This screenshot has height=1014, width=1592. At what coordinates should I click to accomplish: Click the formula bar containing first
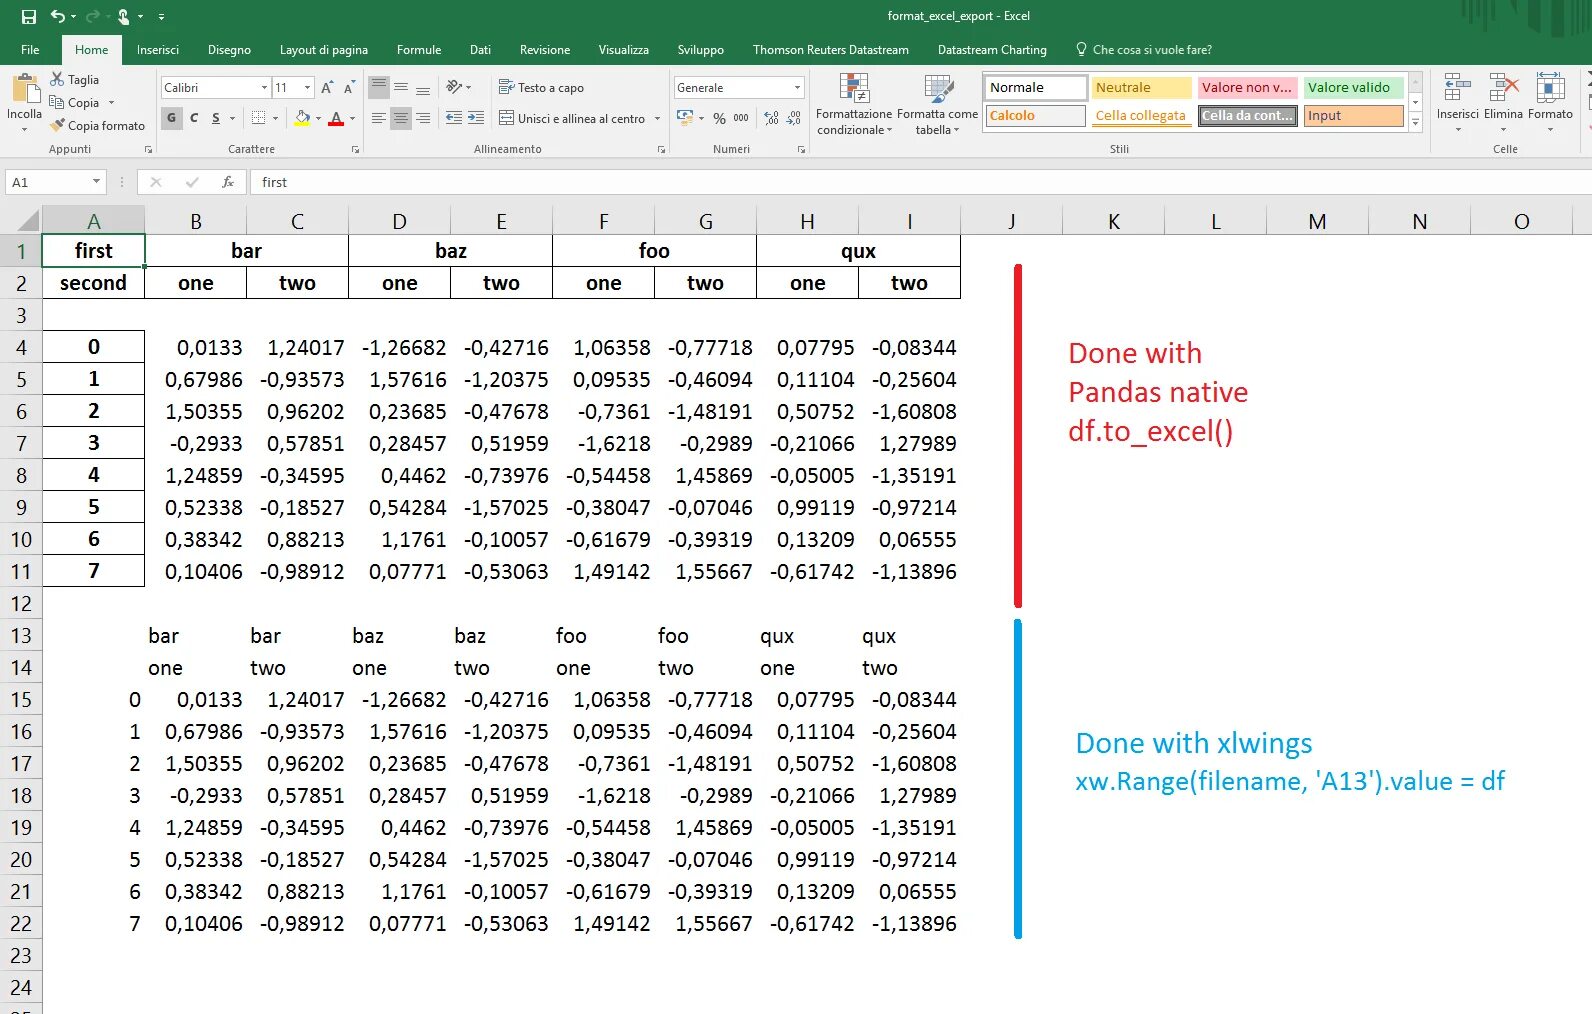click(x=920, y=182)
